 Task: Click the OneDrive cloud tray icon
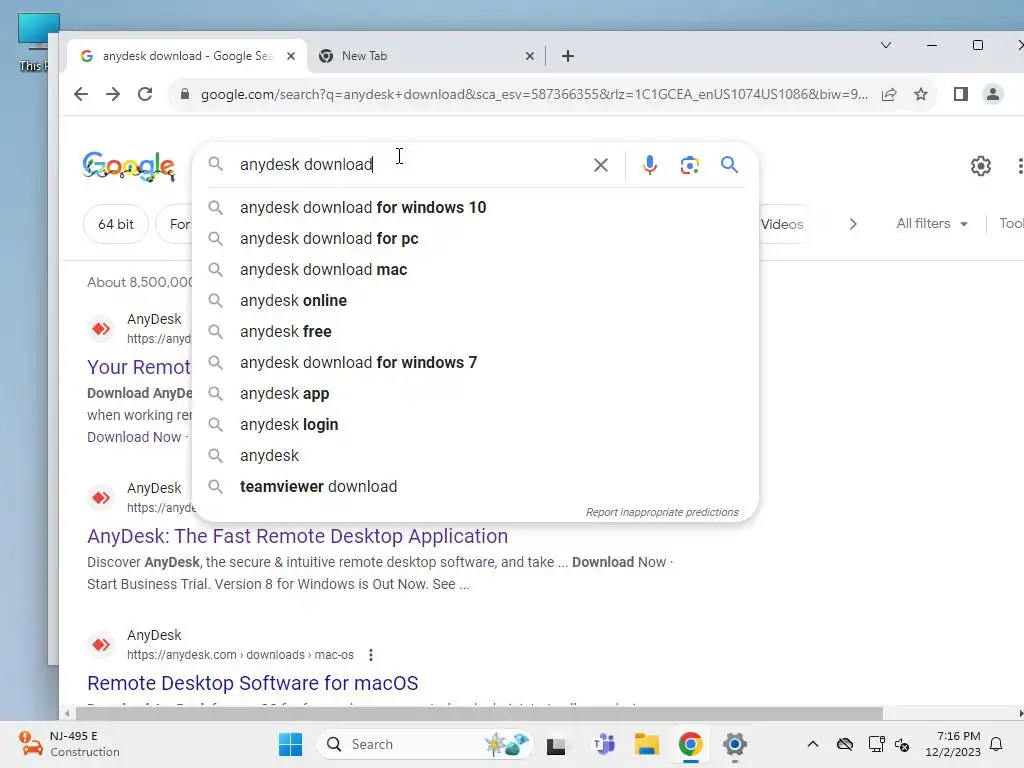[x=844, y=744]
